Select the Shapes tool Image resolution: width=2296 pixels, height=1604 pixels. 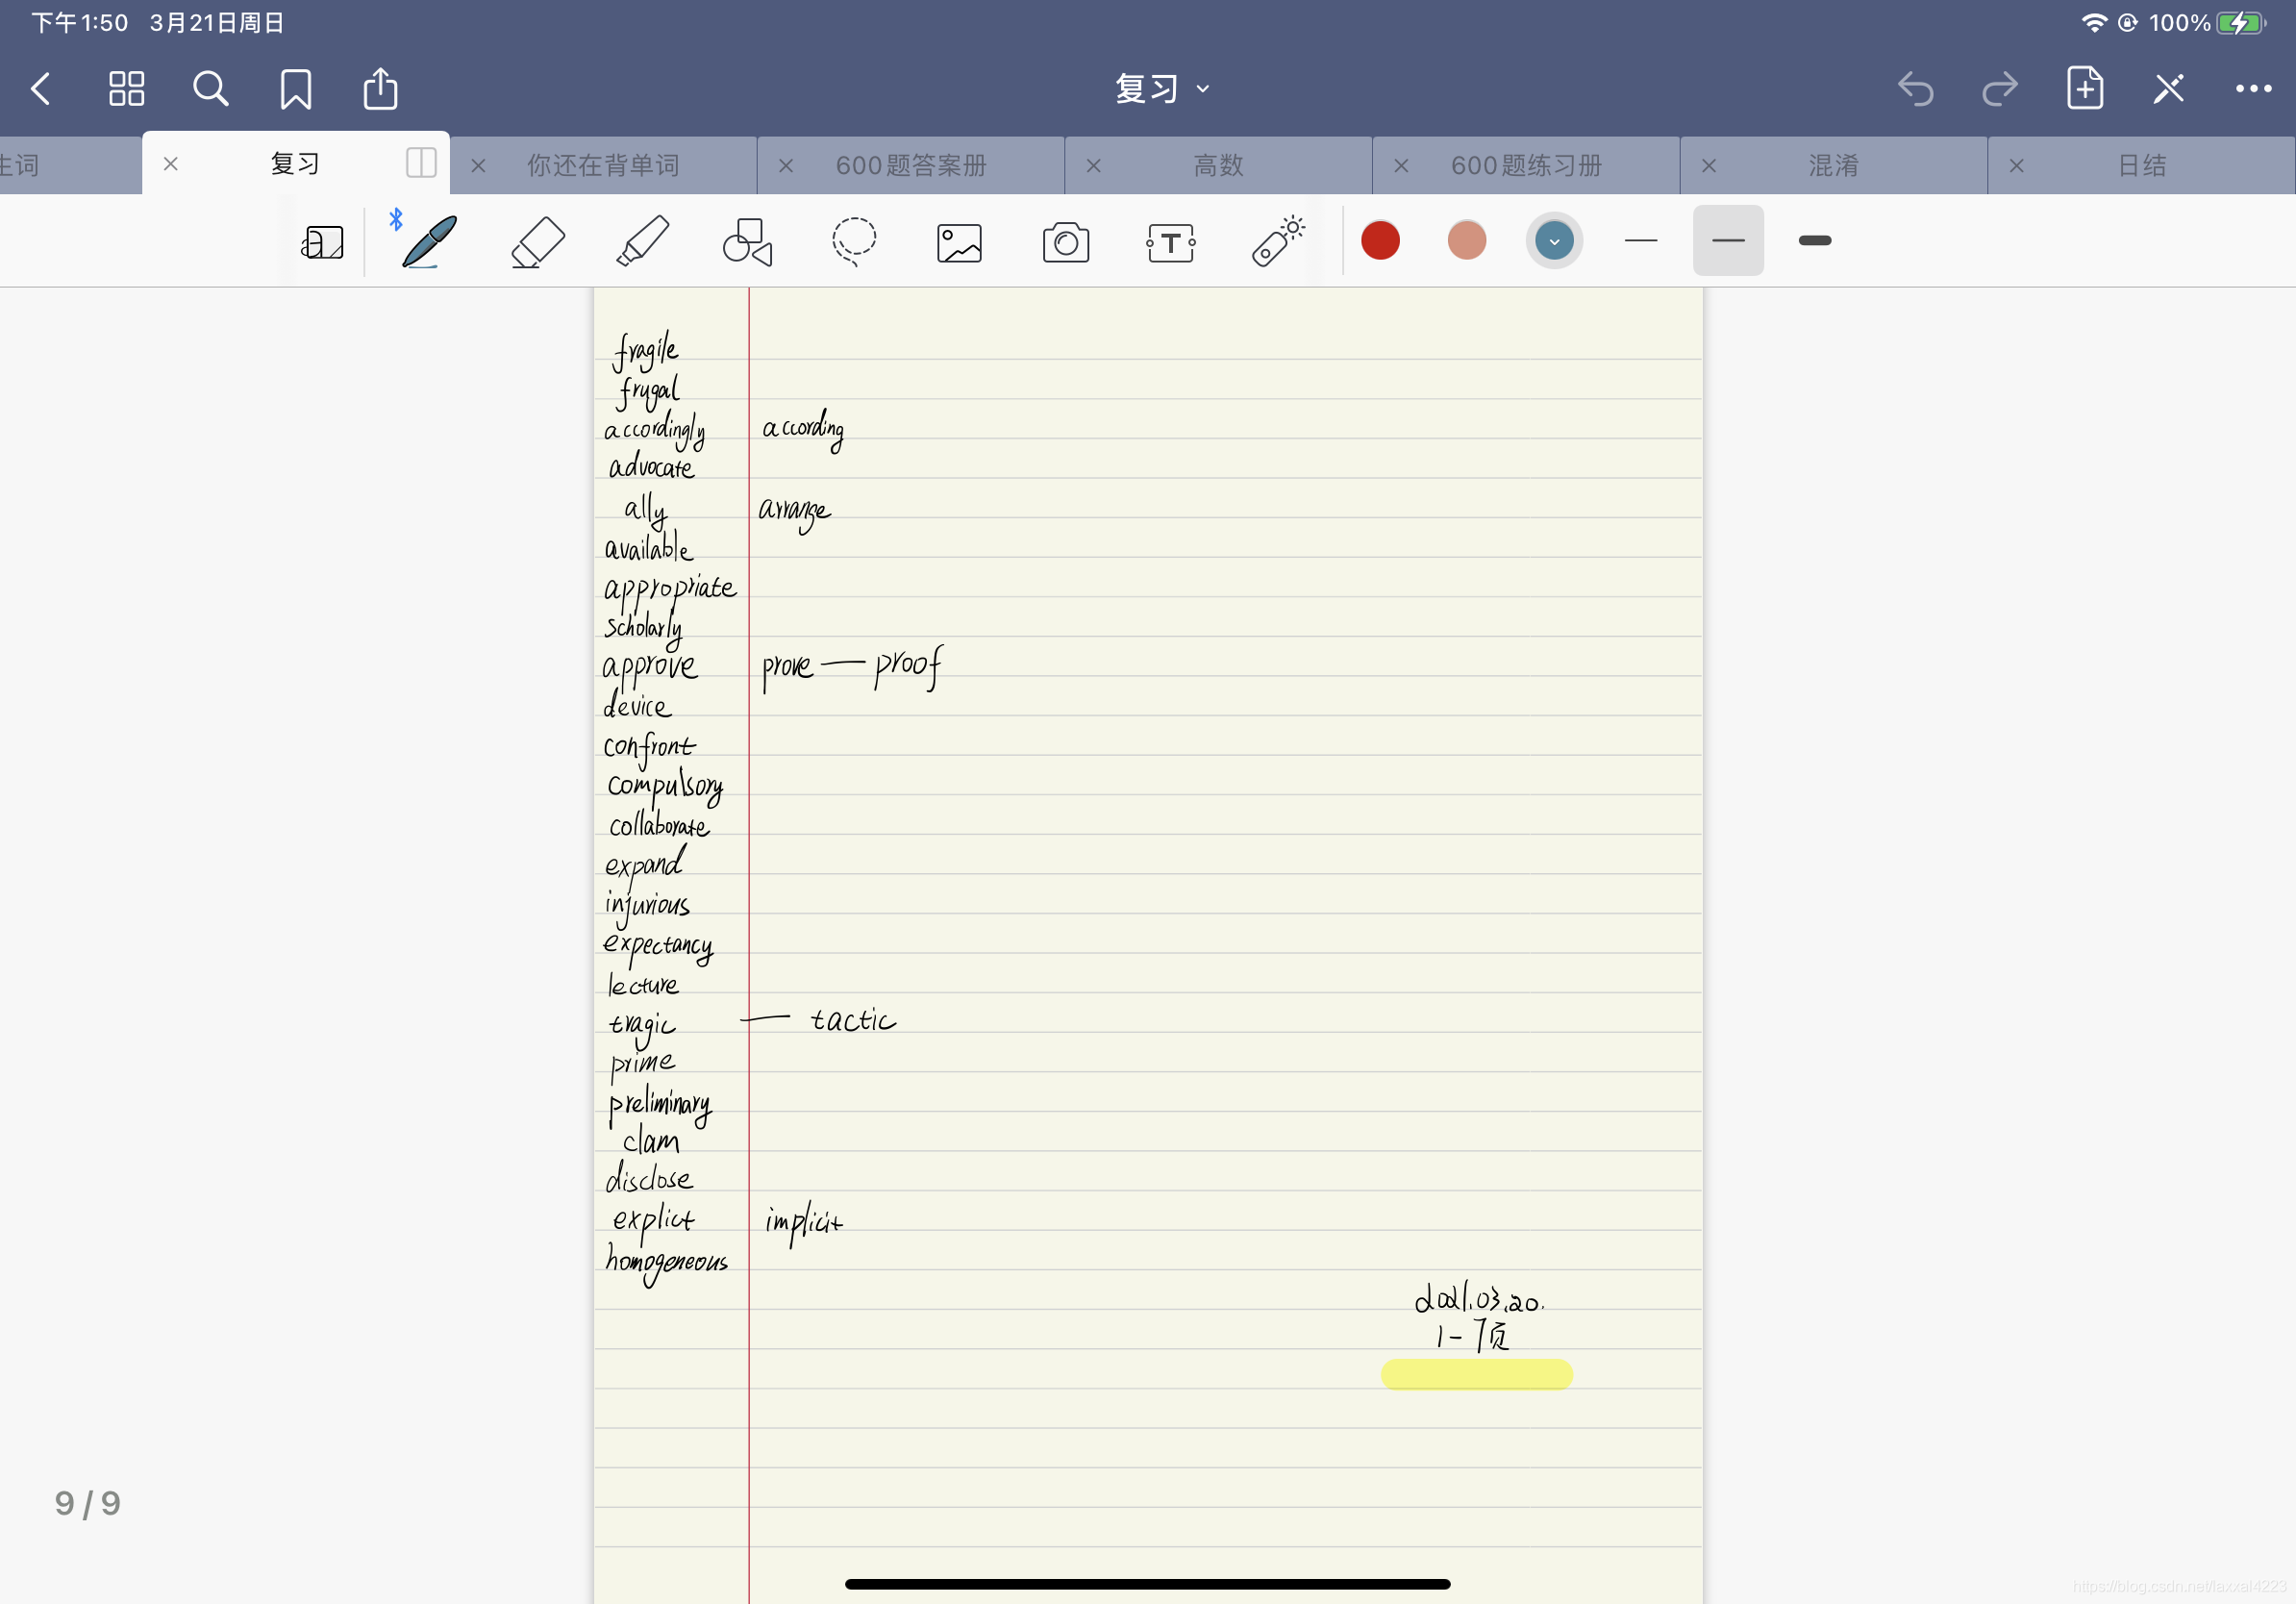(748, 242)
